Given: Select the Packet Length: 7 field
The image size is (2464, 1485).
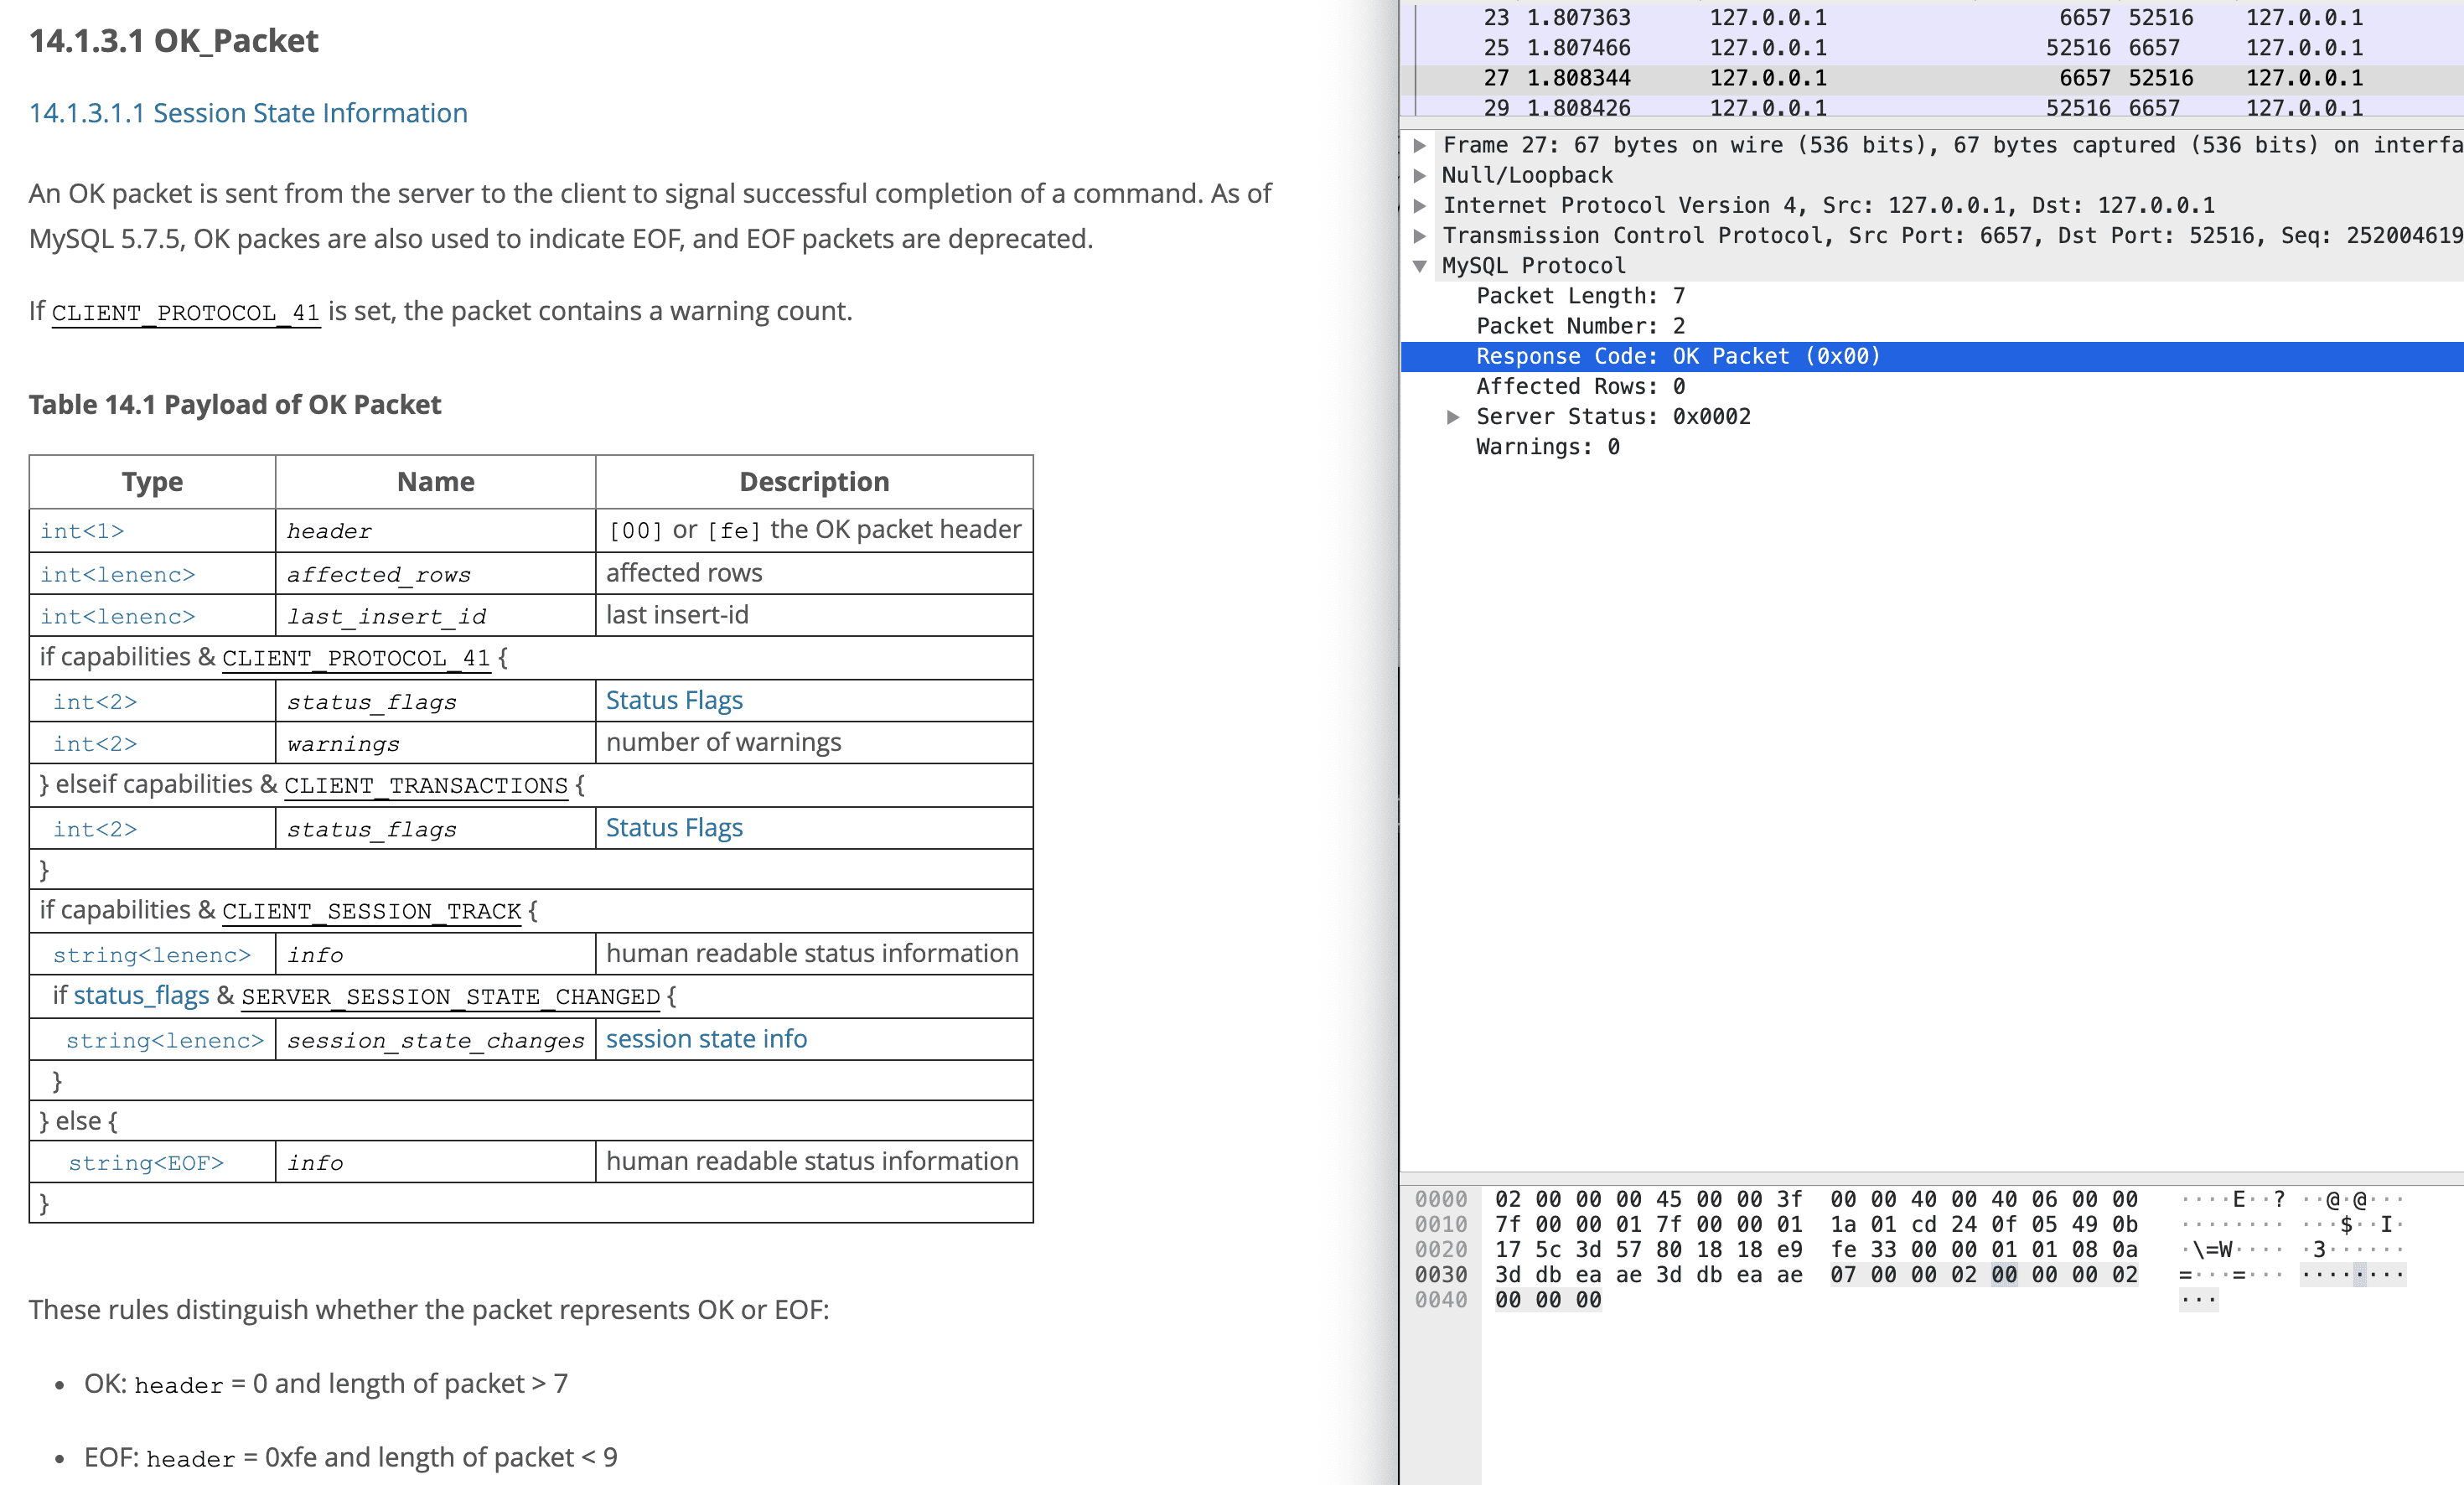Looking at the screenshot, I should pyautogui.click(x=1580, y=296).
